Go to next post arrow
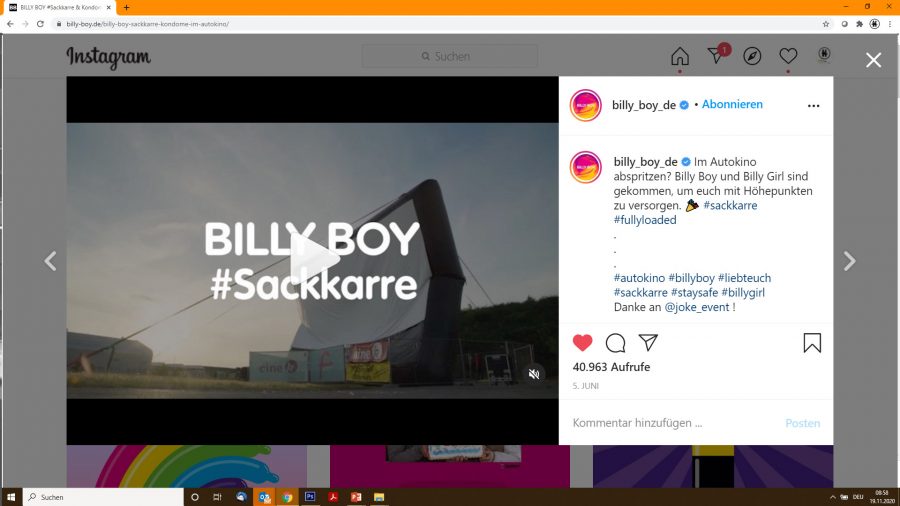Viewport: 900px width, 506px height. click(x=849, y=261)
